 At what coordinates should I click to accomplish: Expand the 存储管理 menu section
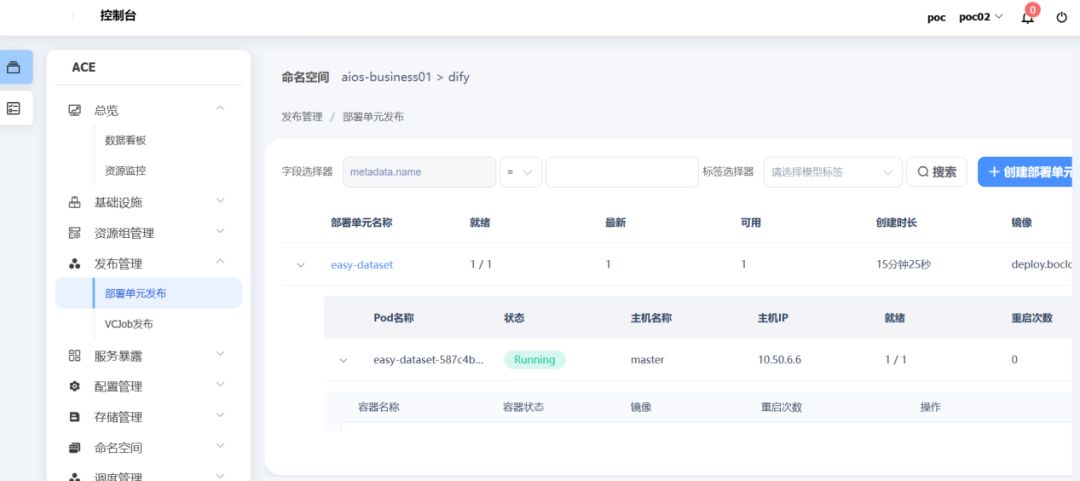click(220, 415)
